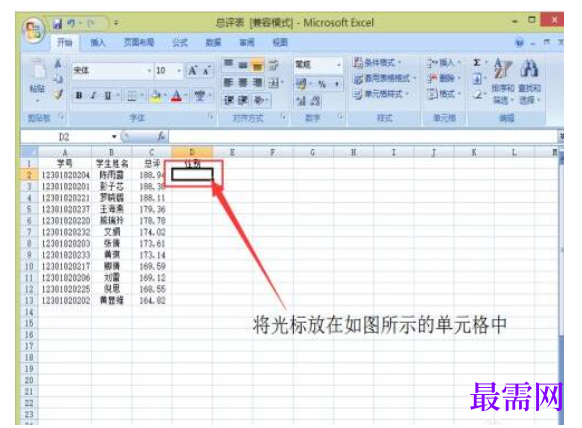The height and width of the screenshot is (428, 582).
Task: Click the Increase Font Size icon
Action: (x=192, y=71)
